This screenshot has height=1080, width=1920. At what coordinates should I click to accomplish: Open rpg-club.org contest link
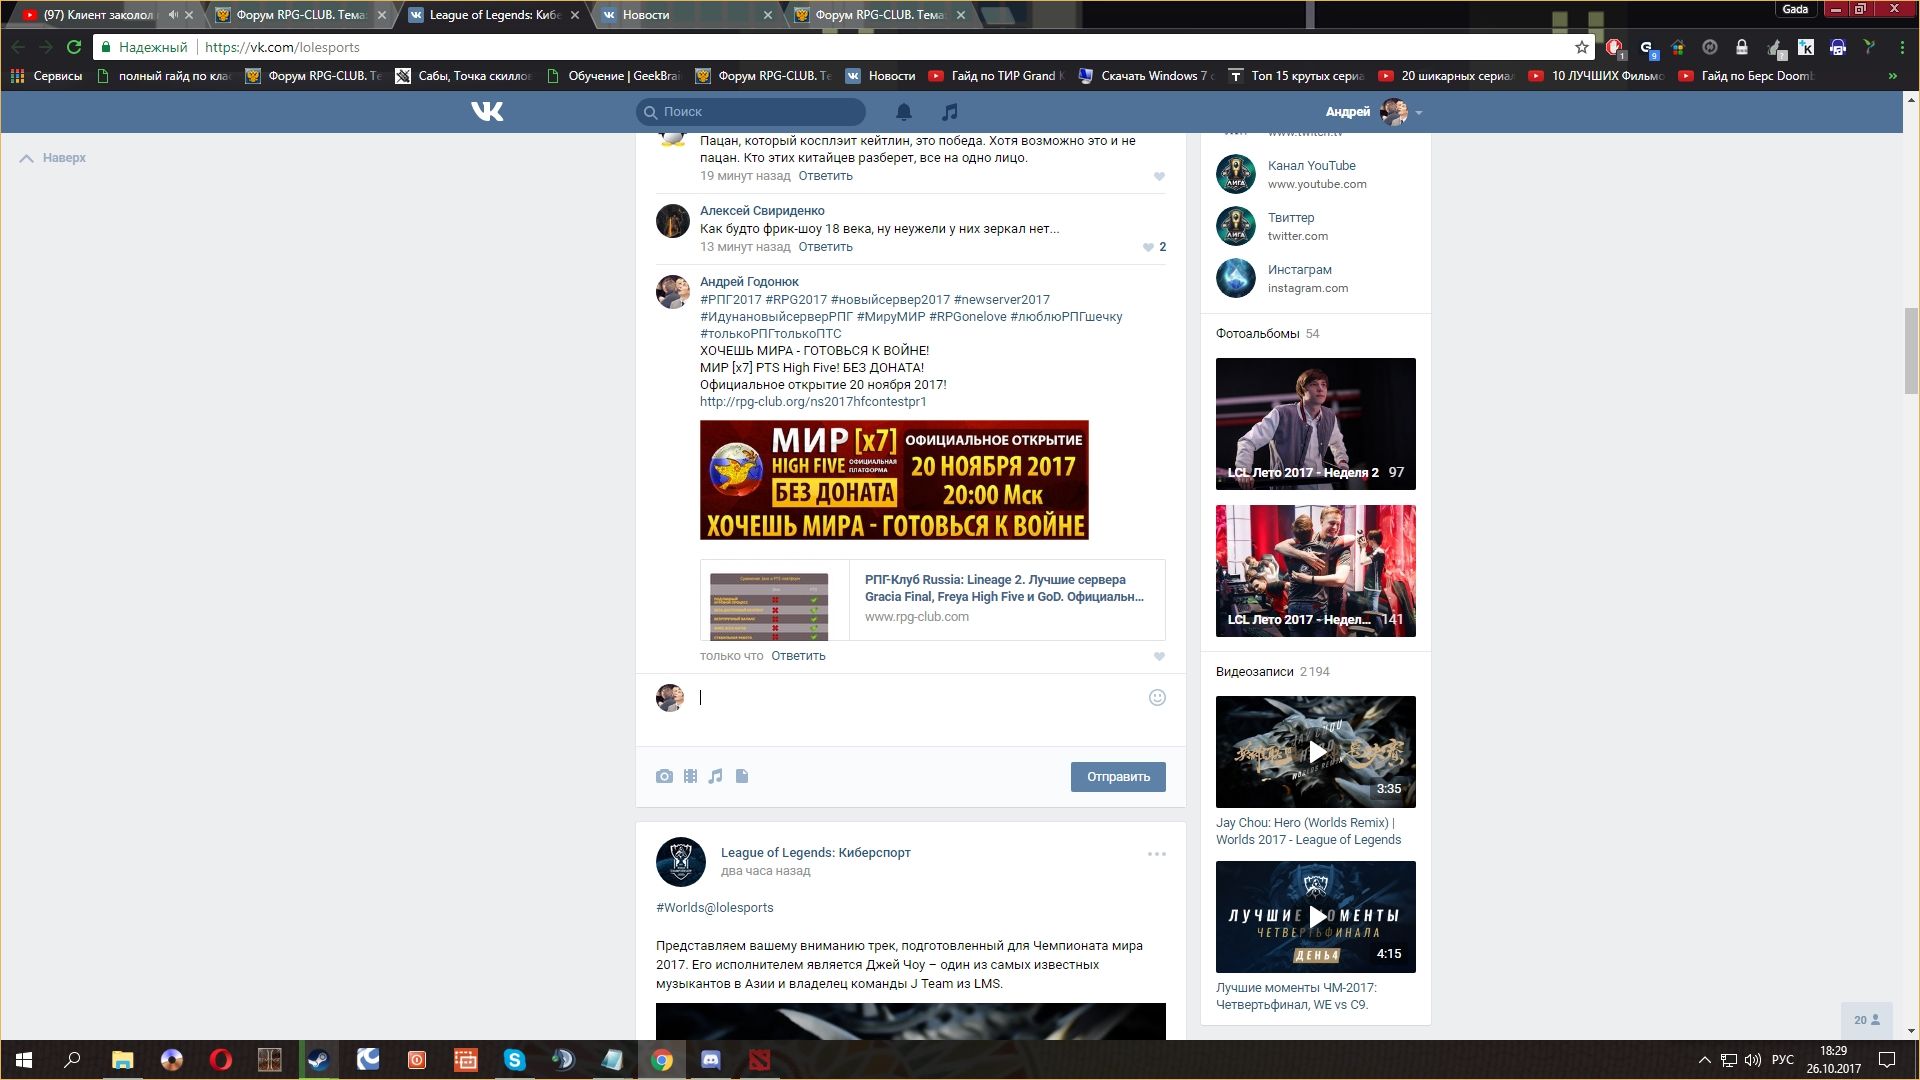813,402
